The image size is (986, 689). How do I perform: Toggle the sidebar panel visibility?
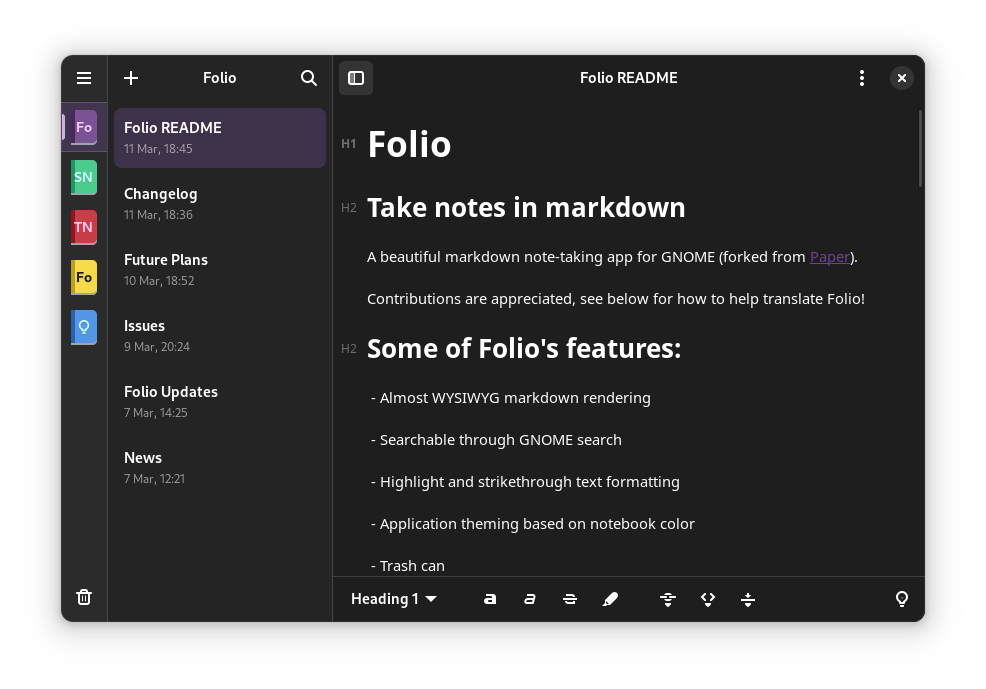click(356, 78)
